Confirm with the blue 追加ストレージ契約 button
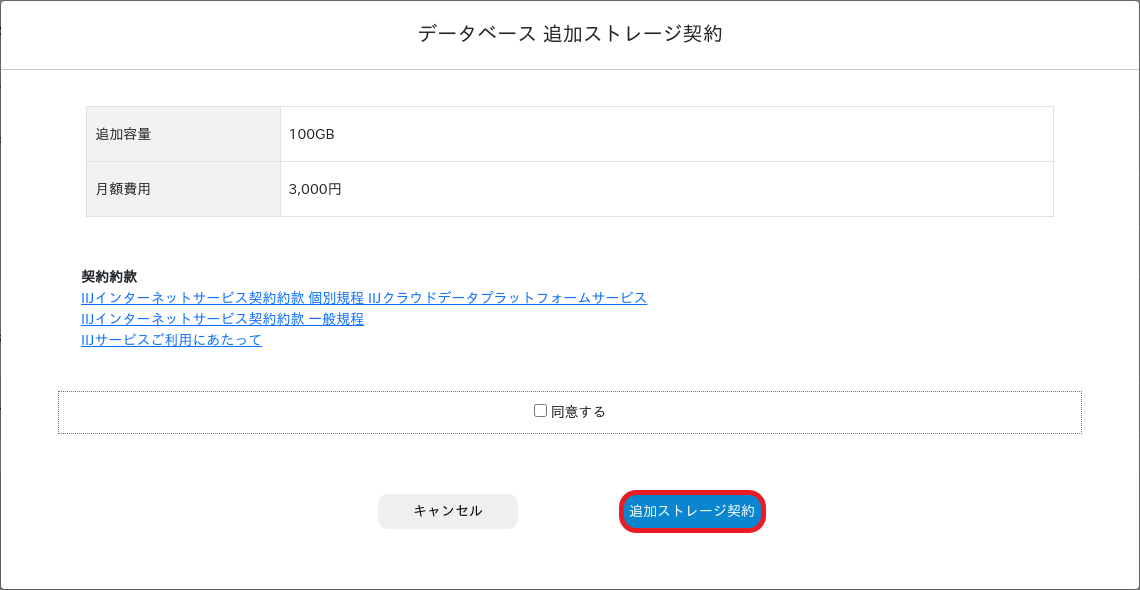 point(692,512)
